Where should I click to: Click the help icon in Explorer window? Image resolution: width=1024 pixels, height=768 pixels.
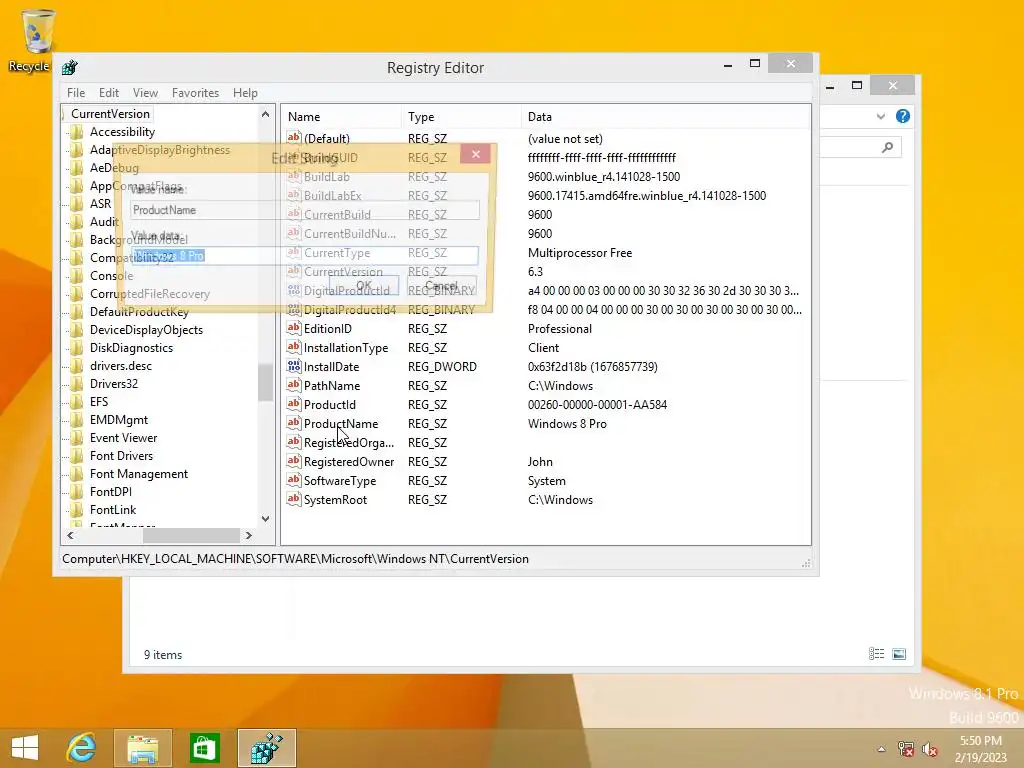pos(903,116)
